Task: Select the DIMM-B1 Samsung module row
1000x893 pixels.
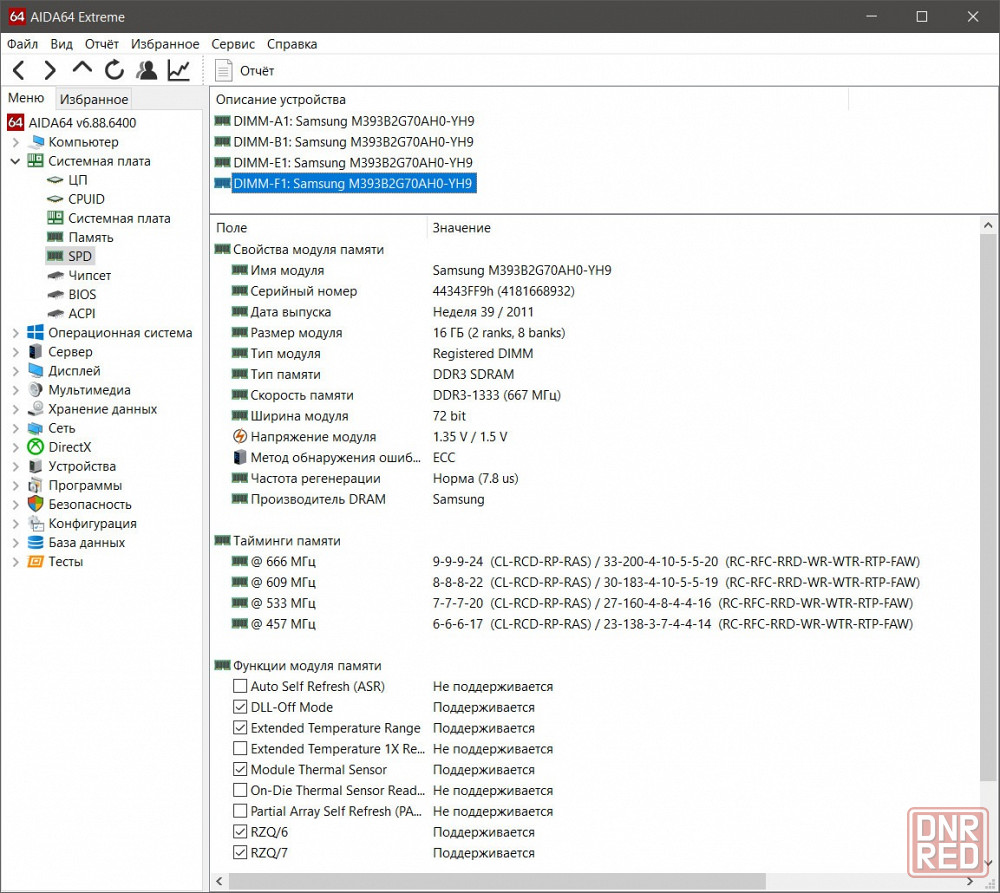Action: [353, 142]
